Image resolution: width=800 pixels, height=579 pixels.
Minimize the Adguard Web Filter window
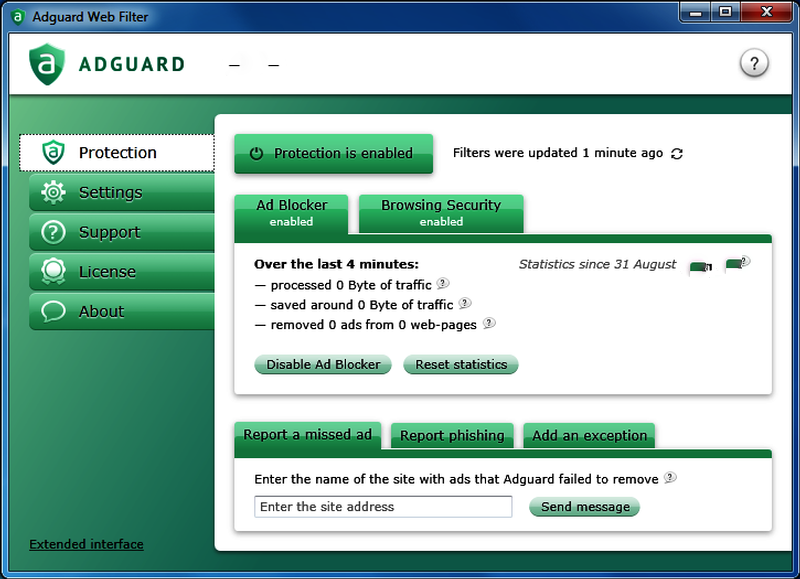pos(695,12)
